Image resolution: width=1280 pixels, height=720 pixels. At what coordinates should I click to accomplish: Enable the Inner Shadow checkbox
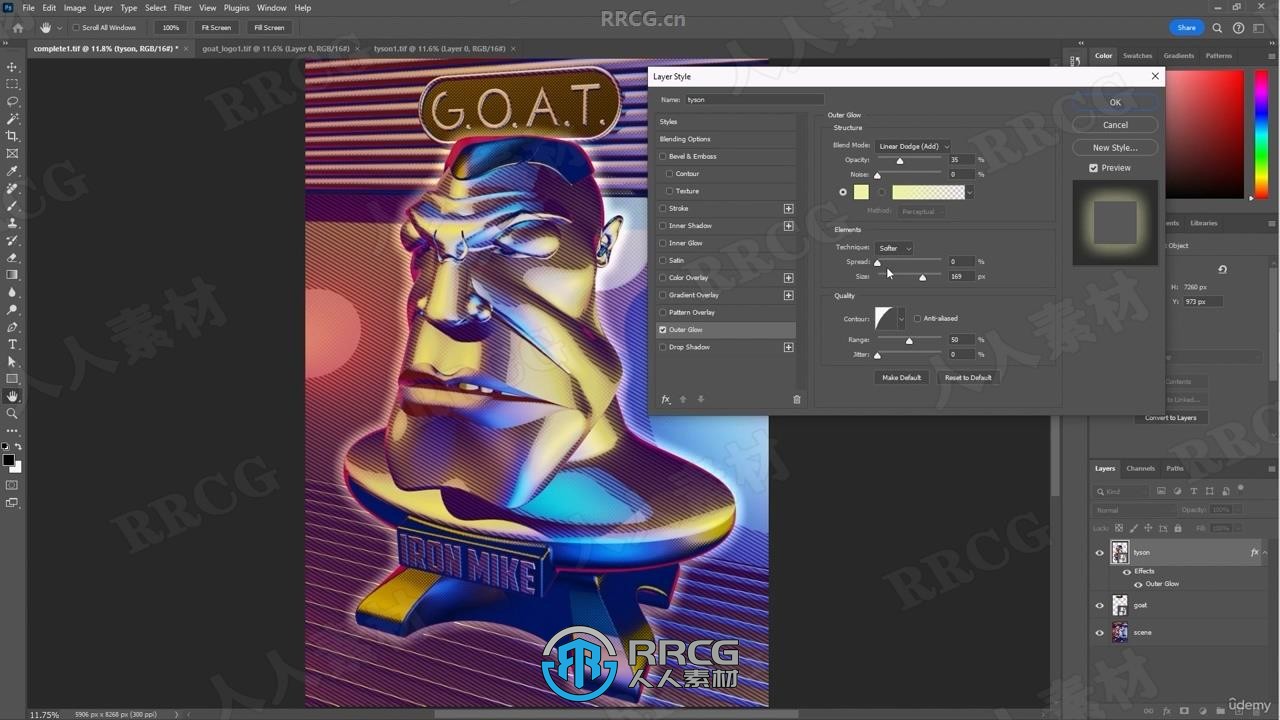(x=662, y=225)
